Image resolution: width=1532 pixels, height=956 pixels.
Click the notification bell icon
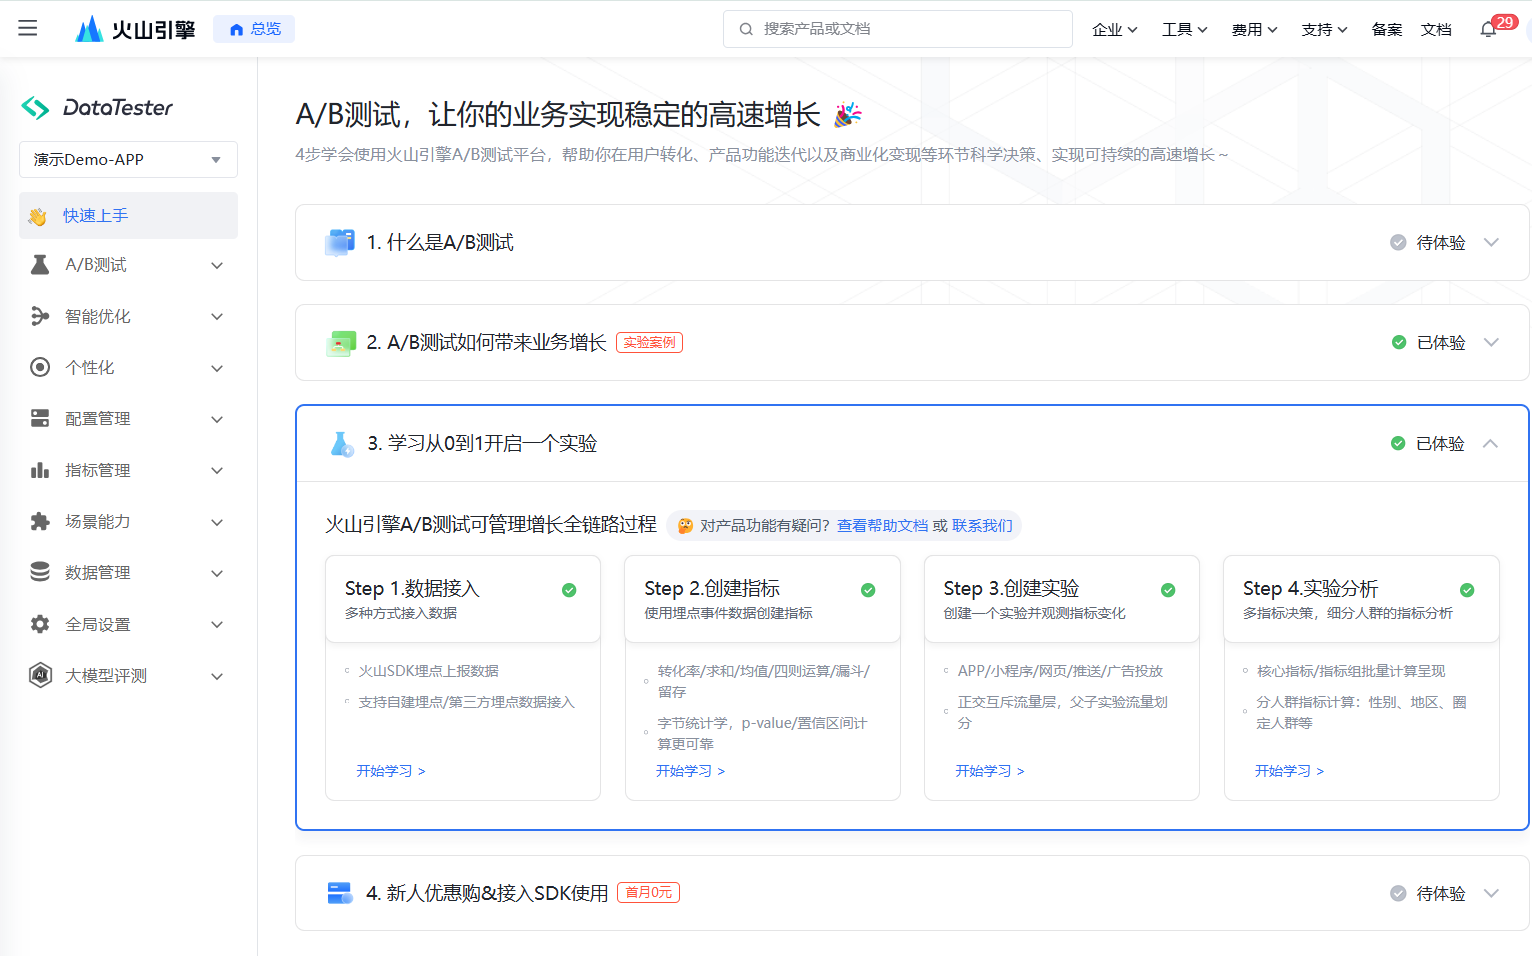[x=1488, y=29]
